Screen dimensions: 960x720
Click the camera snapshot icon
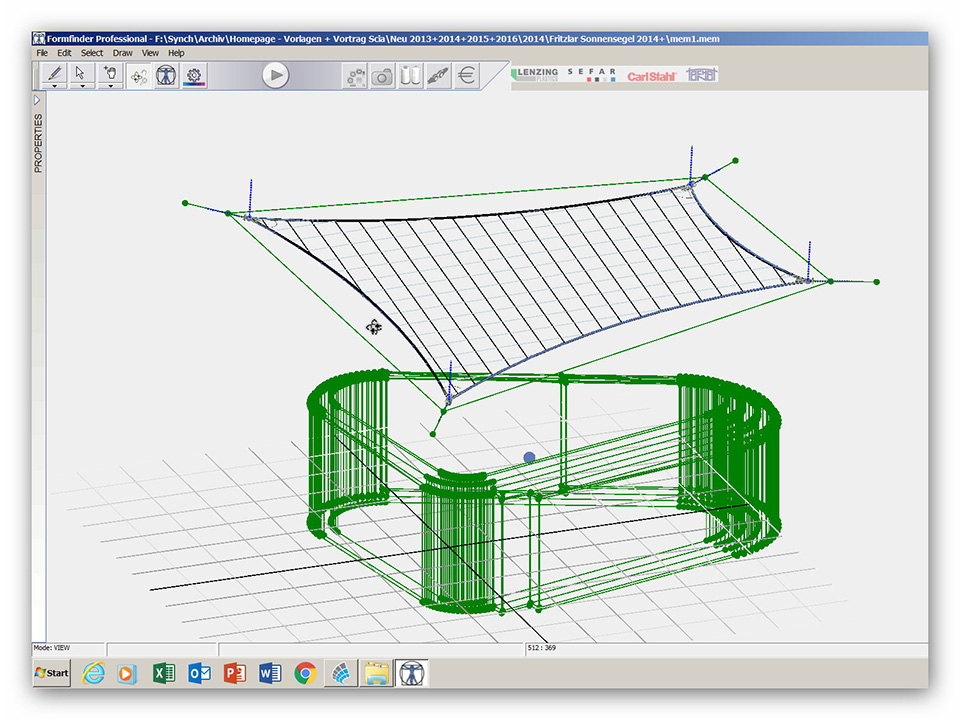[x=382, y=76]
